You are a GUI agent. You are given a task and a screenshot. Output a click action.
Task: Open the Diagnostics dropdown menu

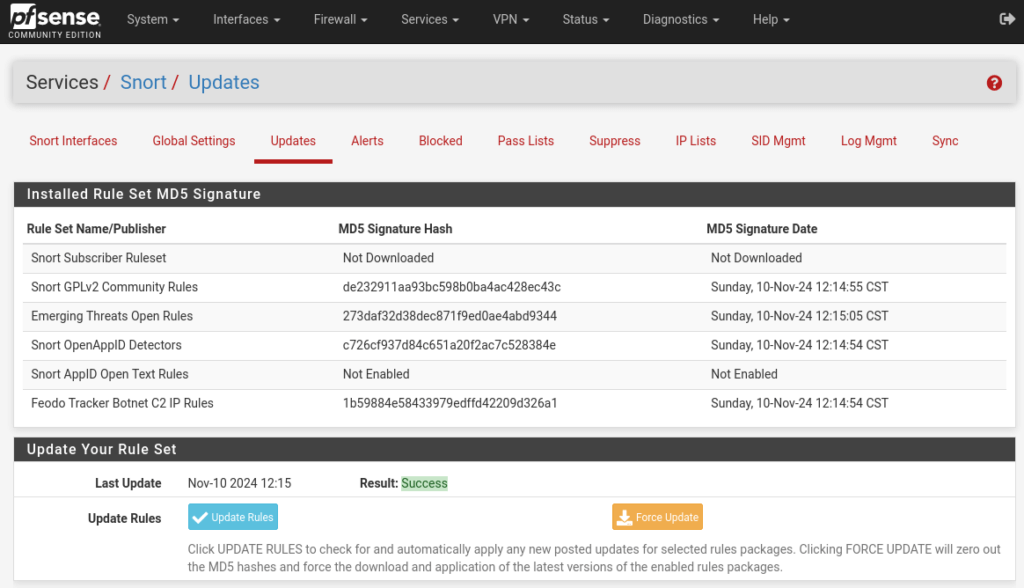(680, 20)
